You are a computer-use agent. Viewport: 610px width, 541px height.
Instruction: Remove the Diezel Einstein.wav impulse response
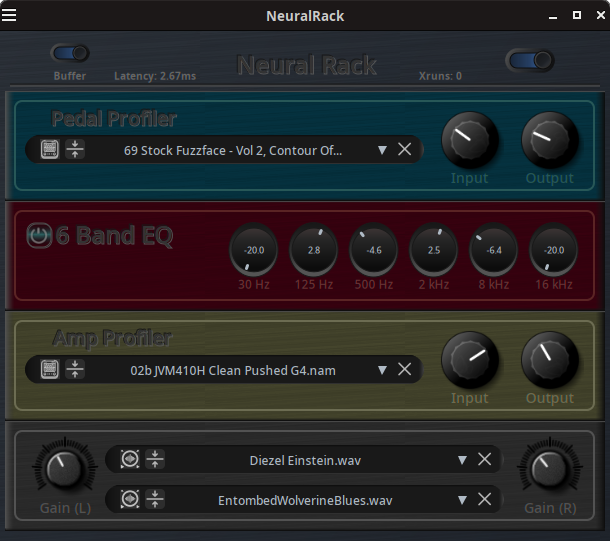(484, 460)
